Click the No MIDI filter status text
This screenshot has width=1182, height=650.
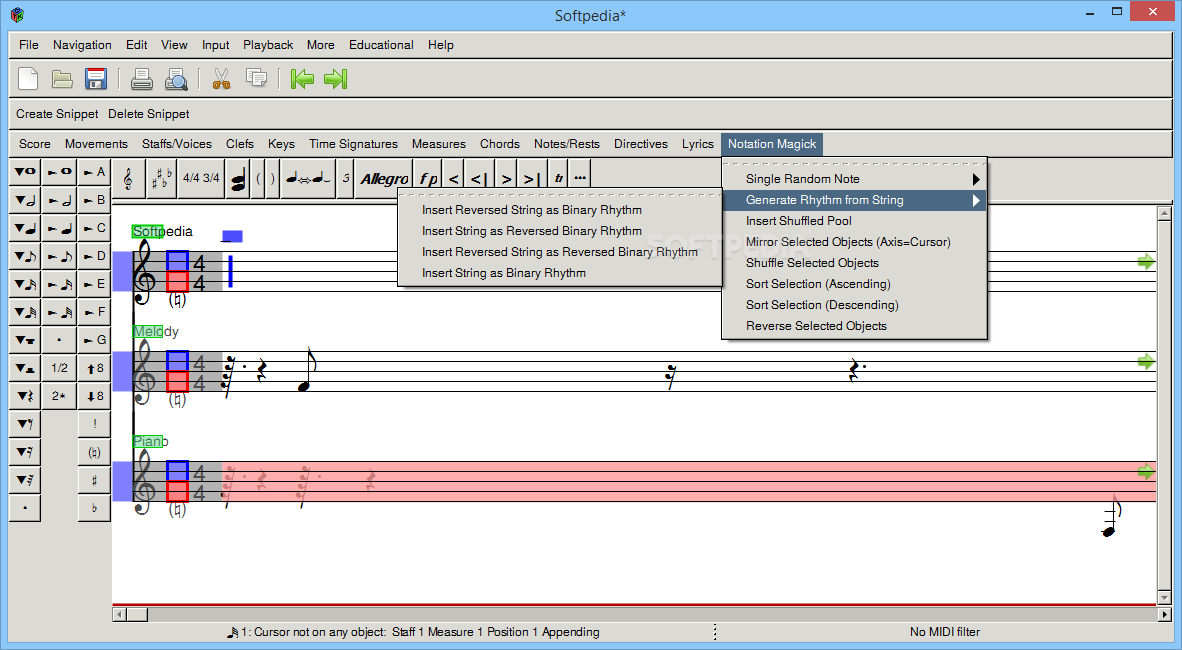coord(945,632)
